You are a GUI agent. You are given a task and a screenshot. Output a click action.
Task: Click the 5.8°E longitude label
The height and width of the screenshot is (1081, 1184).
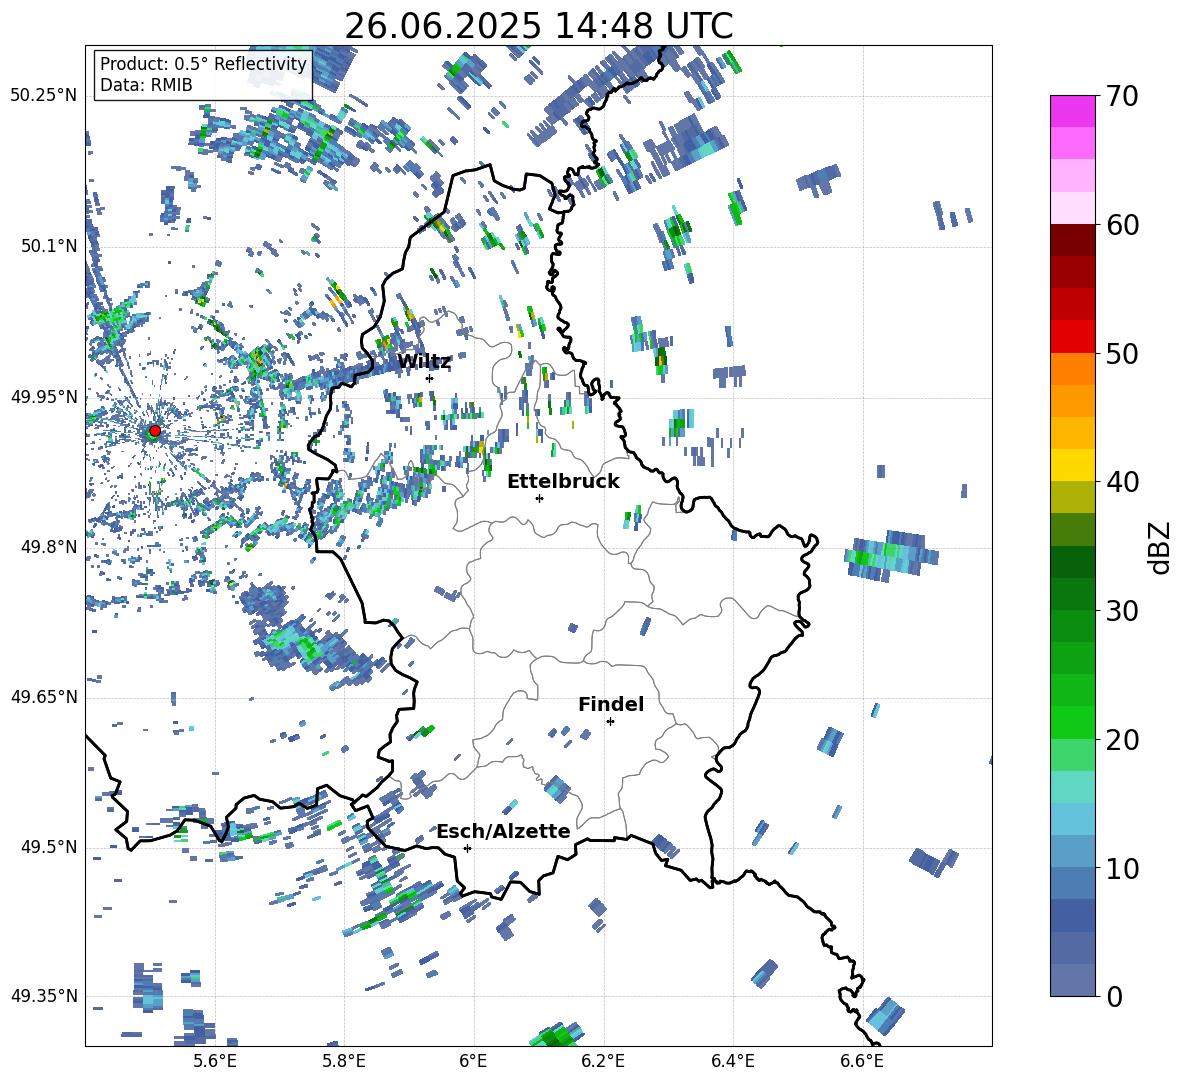click(344, 1061)
